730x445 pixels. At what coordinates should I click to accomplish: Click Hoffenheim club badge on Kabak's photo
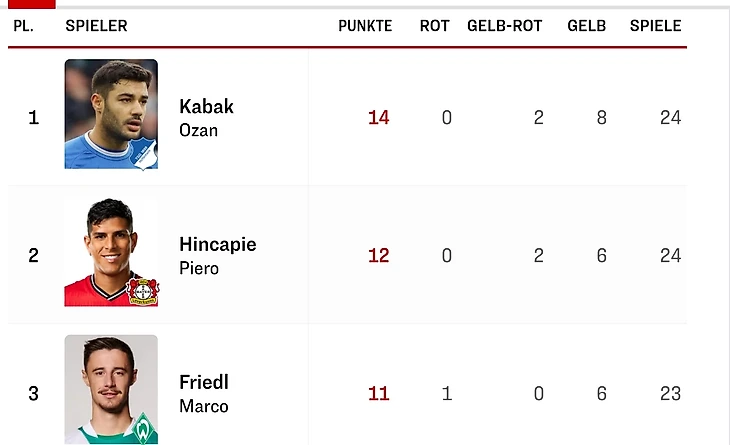[143, 153]
